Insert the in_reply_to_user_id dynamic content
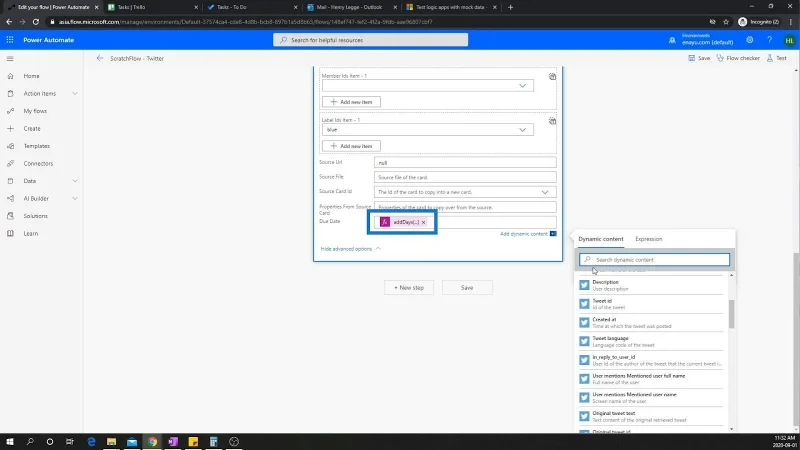This screenshot has height=450, width=800. (652, 360)
